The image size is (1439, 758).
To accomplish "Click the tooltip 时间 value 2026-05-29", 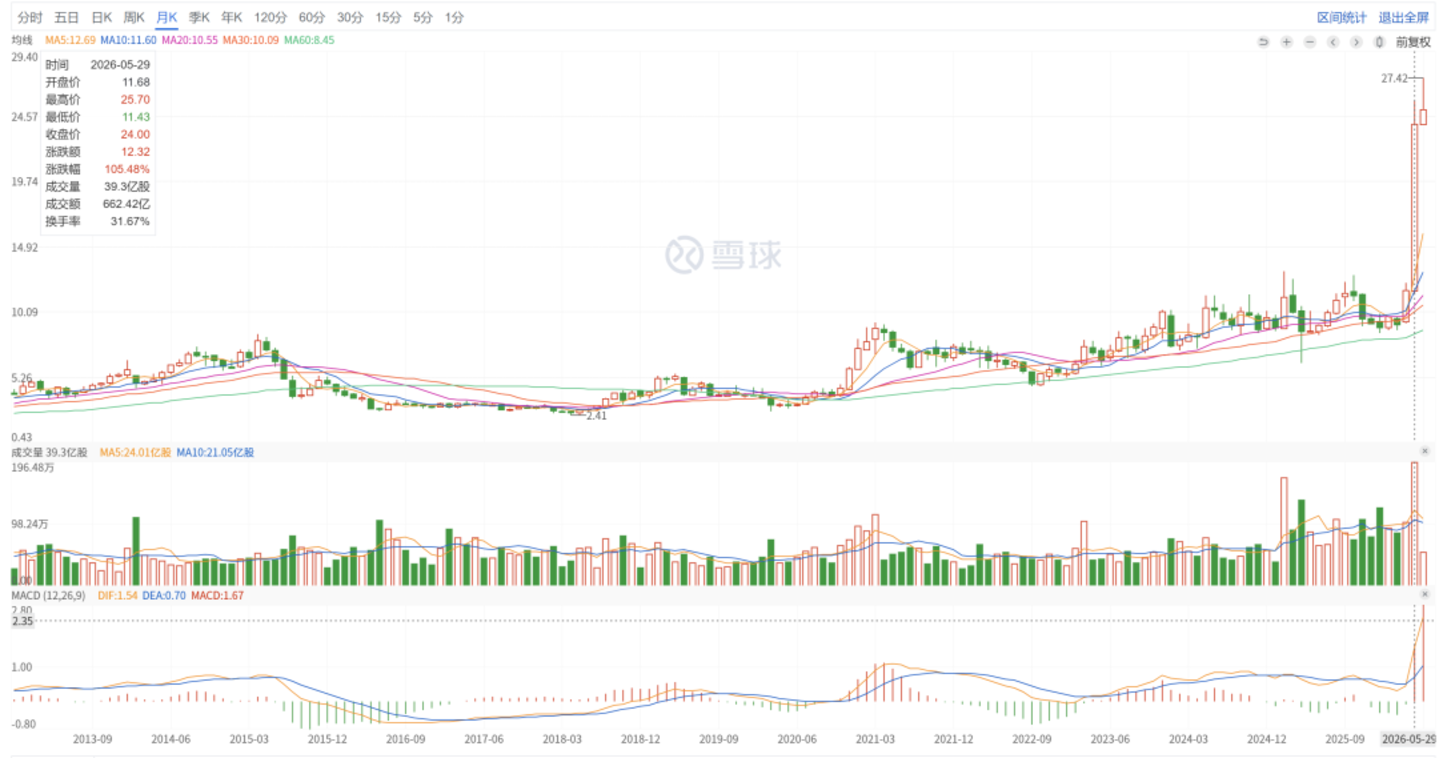I will 120,64.
